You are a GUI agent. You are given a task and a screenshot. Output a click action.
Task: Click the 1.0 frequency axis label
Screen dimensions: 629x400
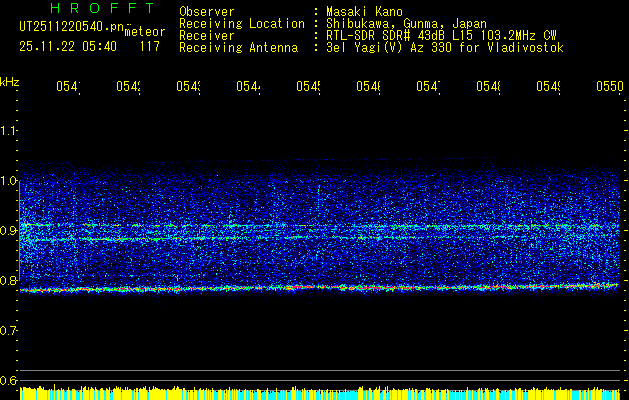click(8, 180)
